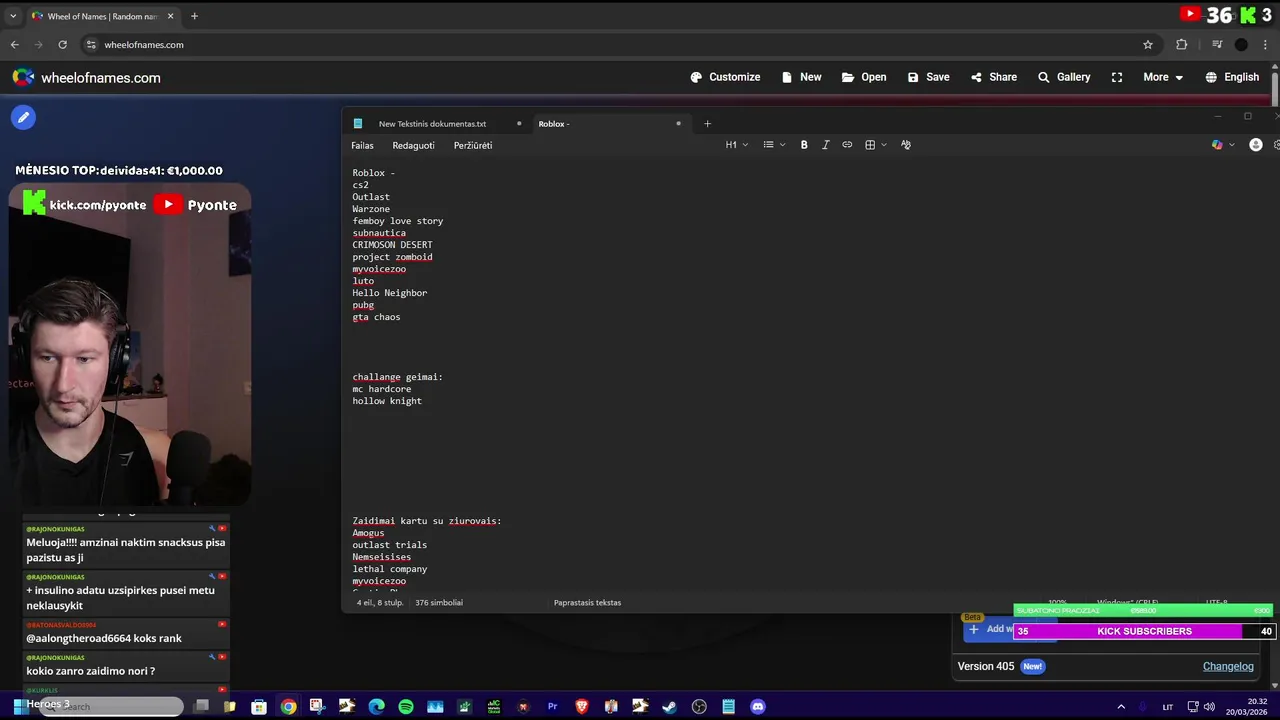Open the Failas menu
Viewport: 1280px width, 720px height.
click(362, 145)
